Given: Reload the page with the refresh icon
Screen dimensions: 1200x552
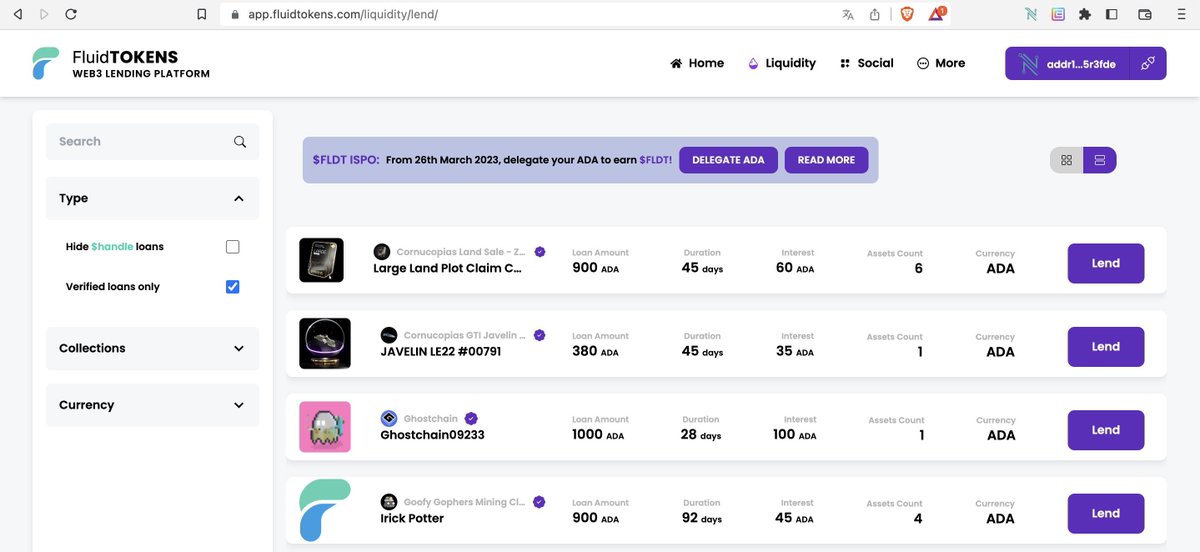Looking at the screenshot, I should pyautogui.click(x=70, y=15).
